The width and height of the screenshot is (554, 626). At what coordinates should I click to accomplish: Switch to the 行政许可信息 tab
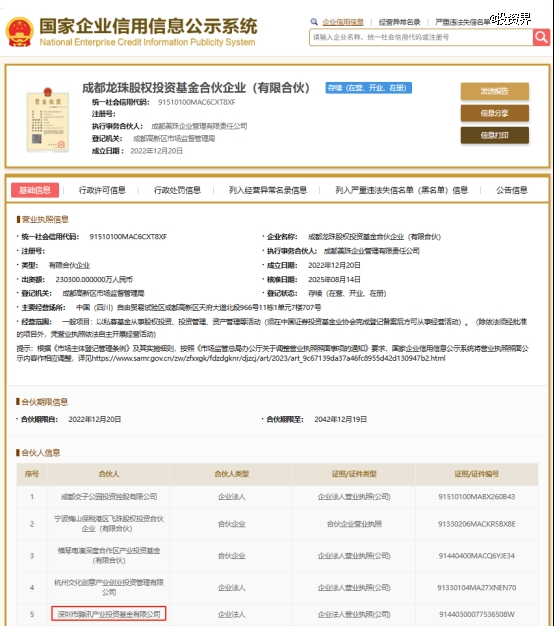point(102,190)
